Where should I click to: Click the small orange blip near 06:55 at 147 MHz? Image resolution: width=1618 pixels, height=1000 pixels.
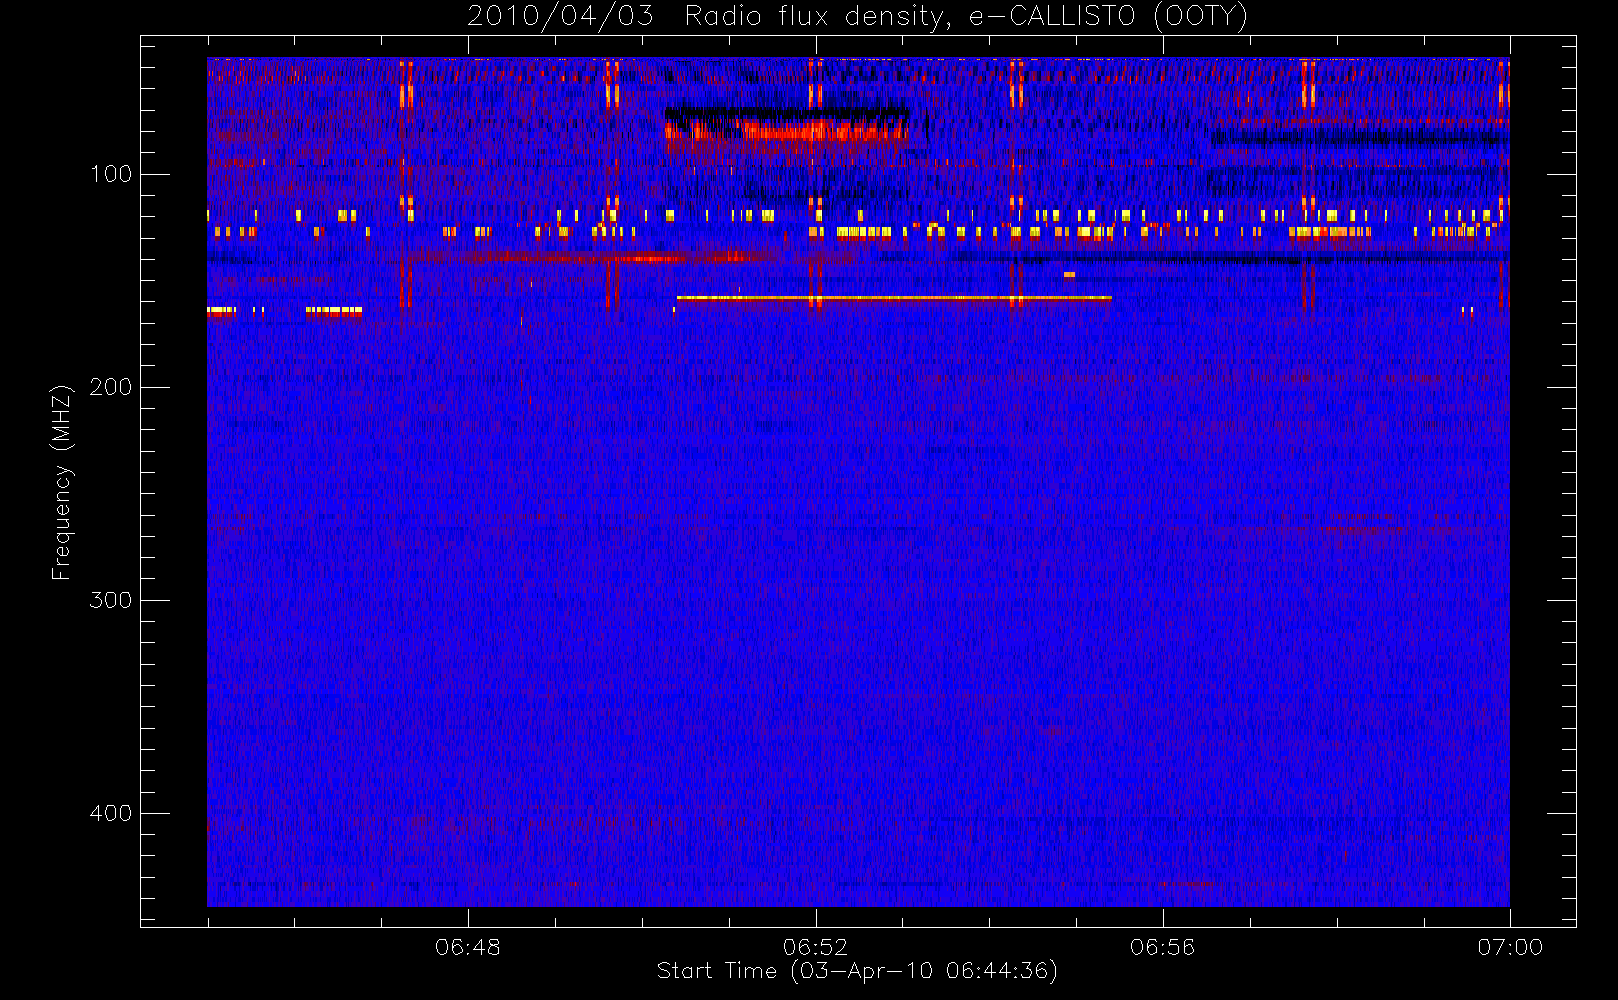1069,274
